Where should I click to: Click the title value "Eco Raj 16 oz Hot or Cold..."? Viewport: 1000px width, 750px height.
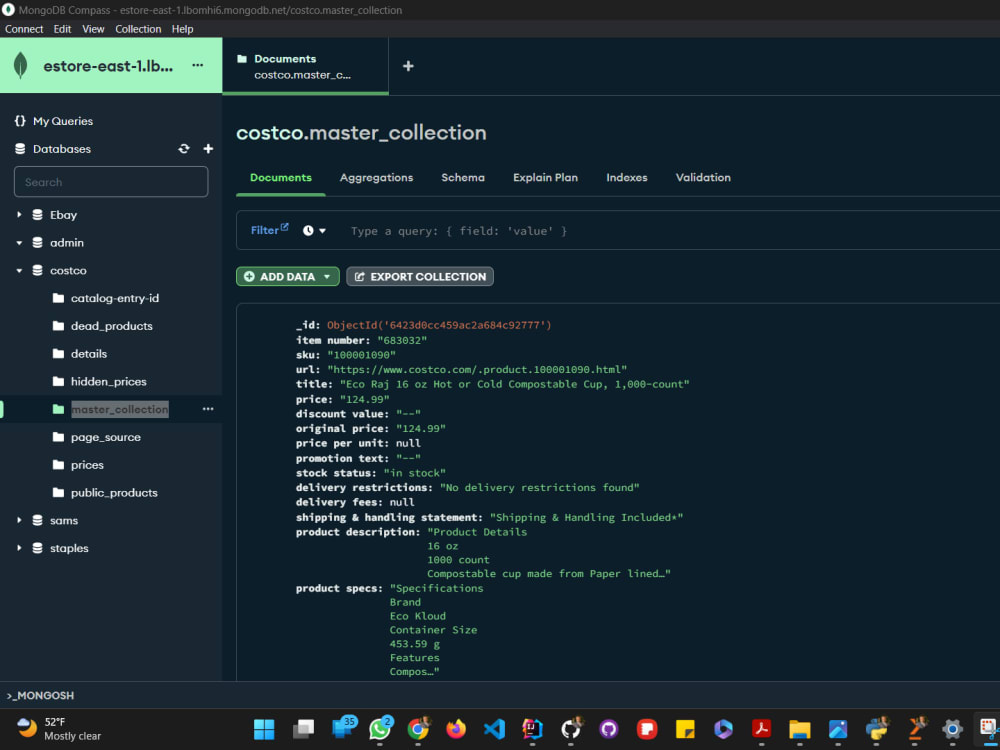pos(515,384)
